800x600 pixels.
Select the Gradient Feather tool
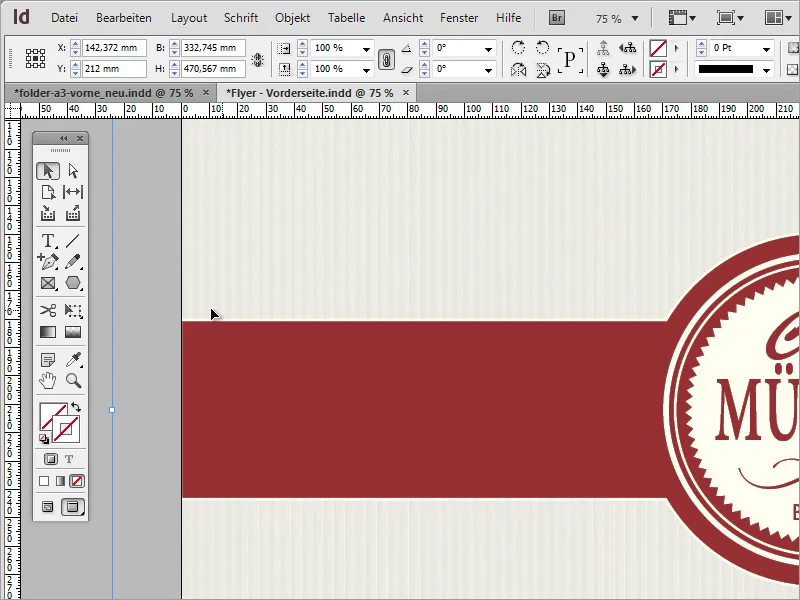[x=73, y=332]
